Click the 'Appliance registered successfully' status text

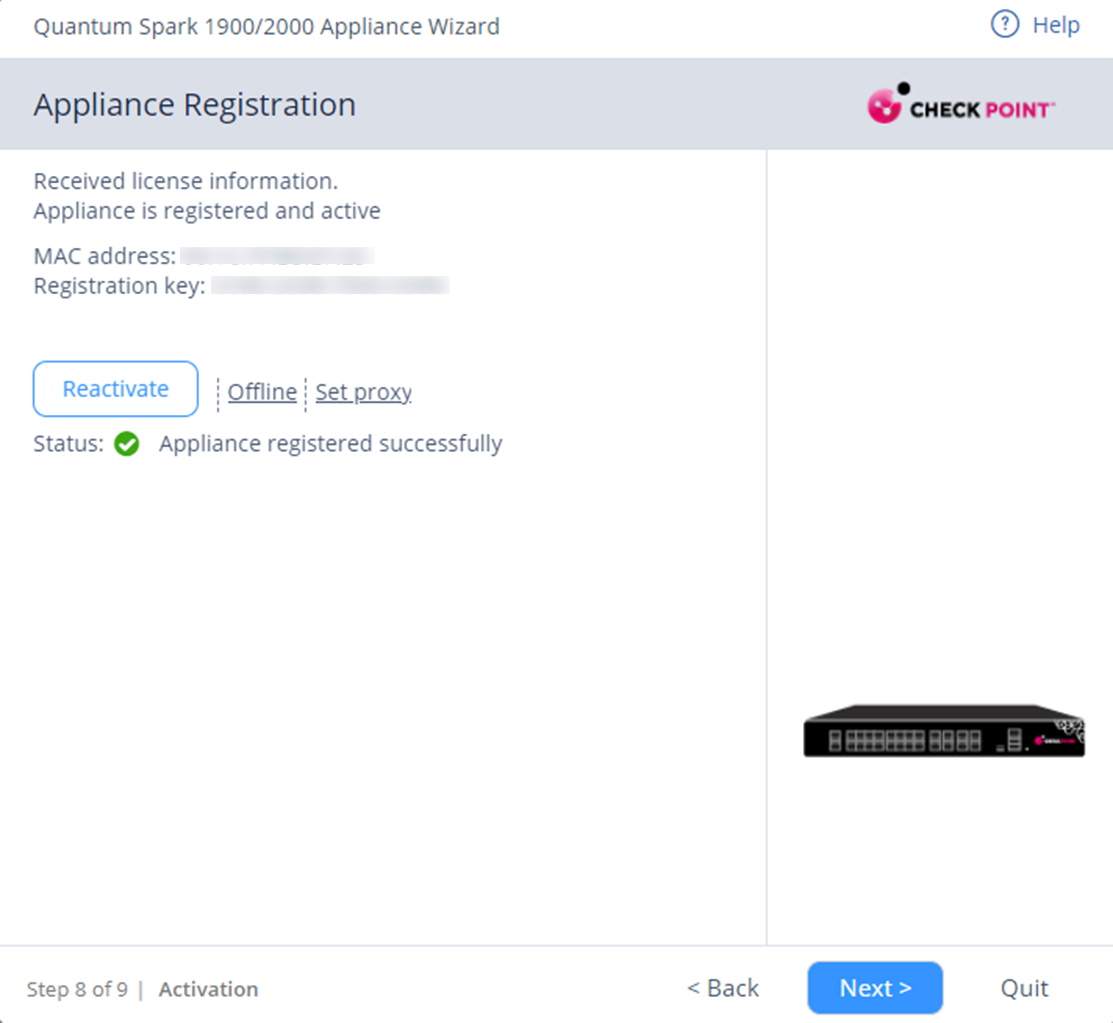(330, 443)
